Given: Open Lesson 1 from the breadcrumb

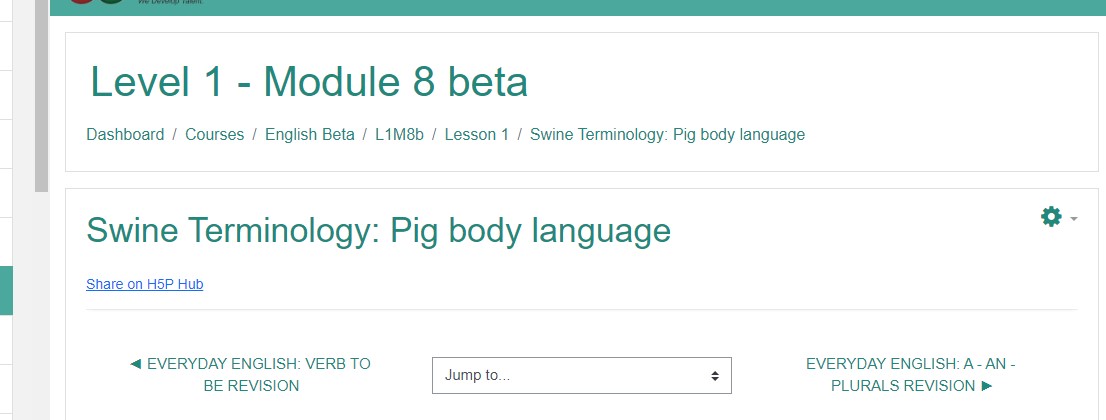Looking at the screenshot, I should (476, 134).
